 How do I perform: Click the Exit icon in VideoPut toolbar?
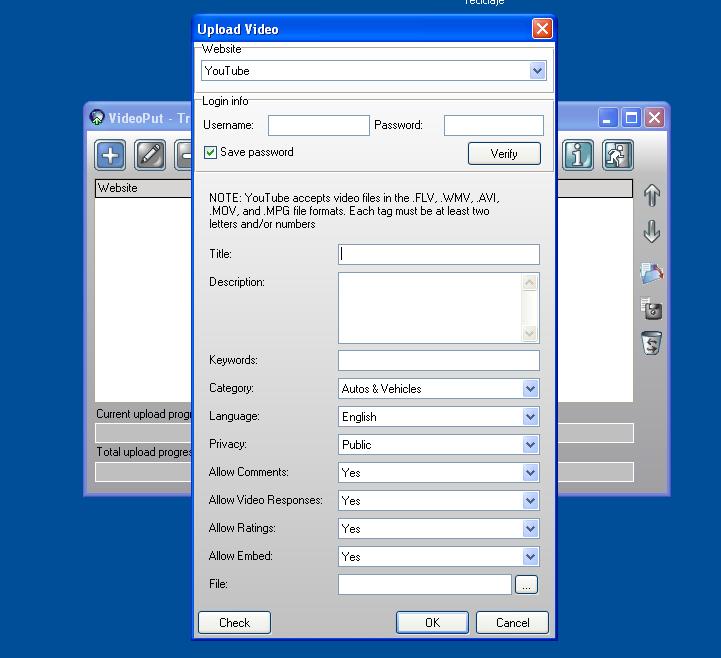click(618, 155)
